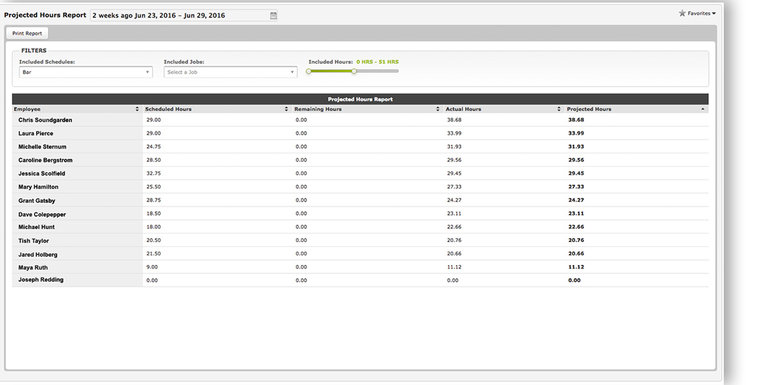The width and height of the screenshot is (770, 385).
Task: Select employee Michael Hunt
Action: point(36,227)
